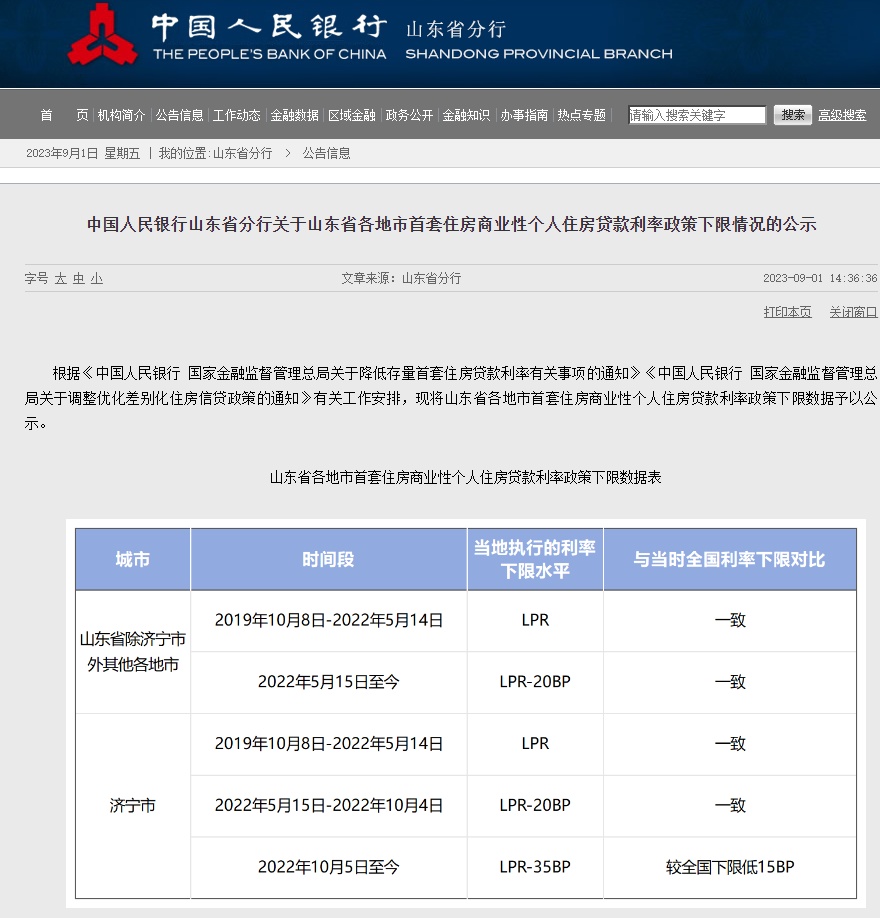The height and width of the screenshot is (918, 880).
Task: Navigate to 区域金融 section
Action: 352,115
